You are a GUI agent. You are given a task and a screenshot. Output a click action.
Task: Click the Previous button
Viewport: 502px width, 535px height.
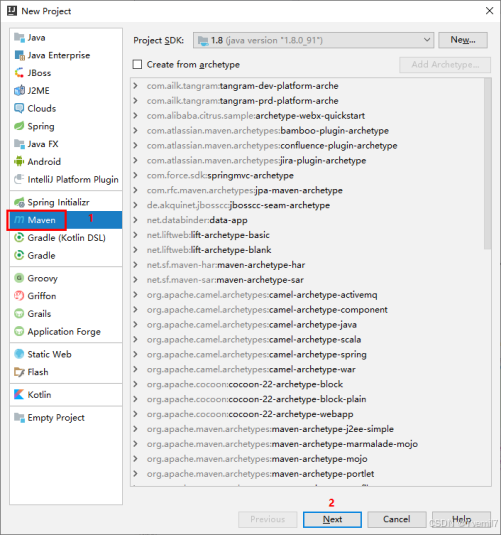tap(268, 519)
